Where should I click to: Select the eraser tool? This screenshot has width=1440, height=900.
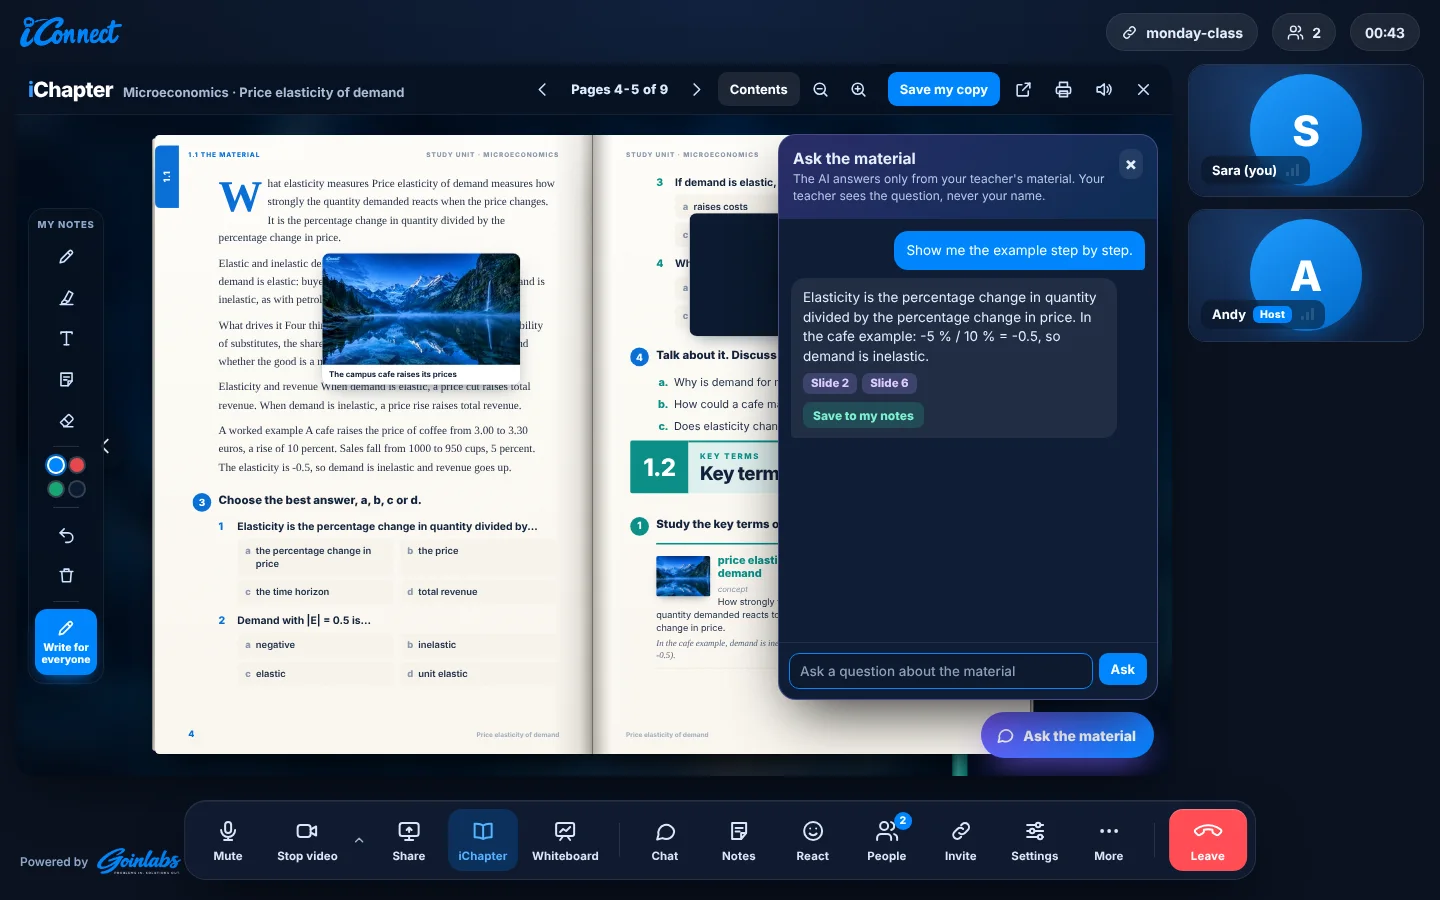coord(66,421)
